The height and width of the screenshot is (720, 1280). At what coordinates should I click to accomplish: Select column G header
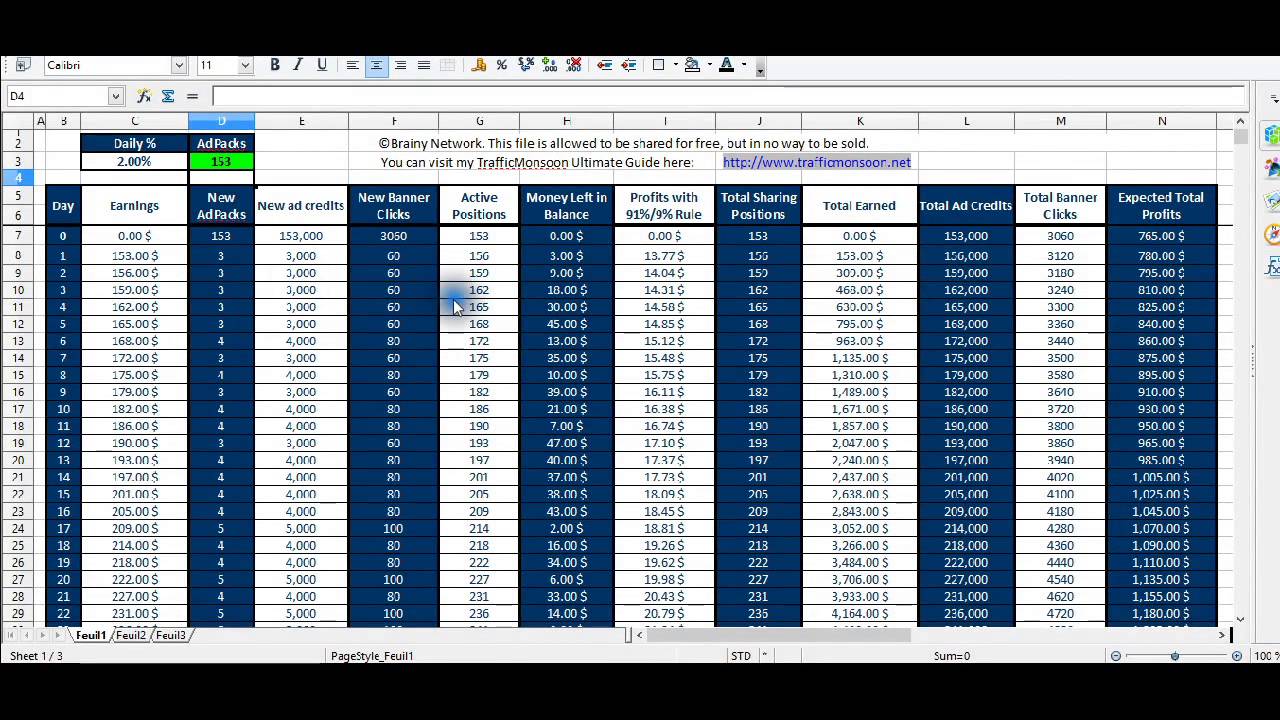click(479, 121)
